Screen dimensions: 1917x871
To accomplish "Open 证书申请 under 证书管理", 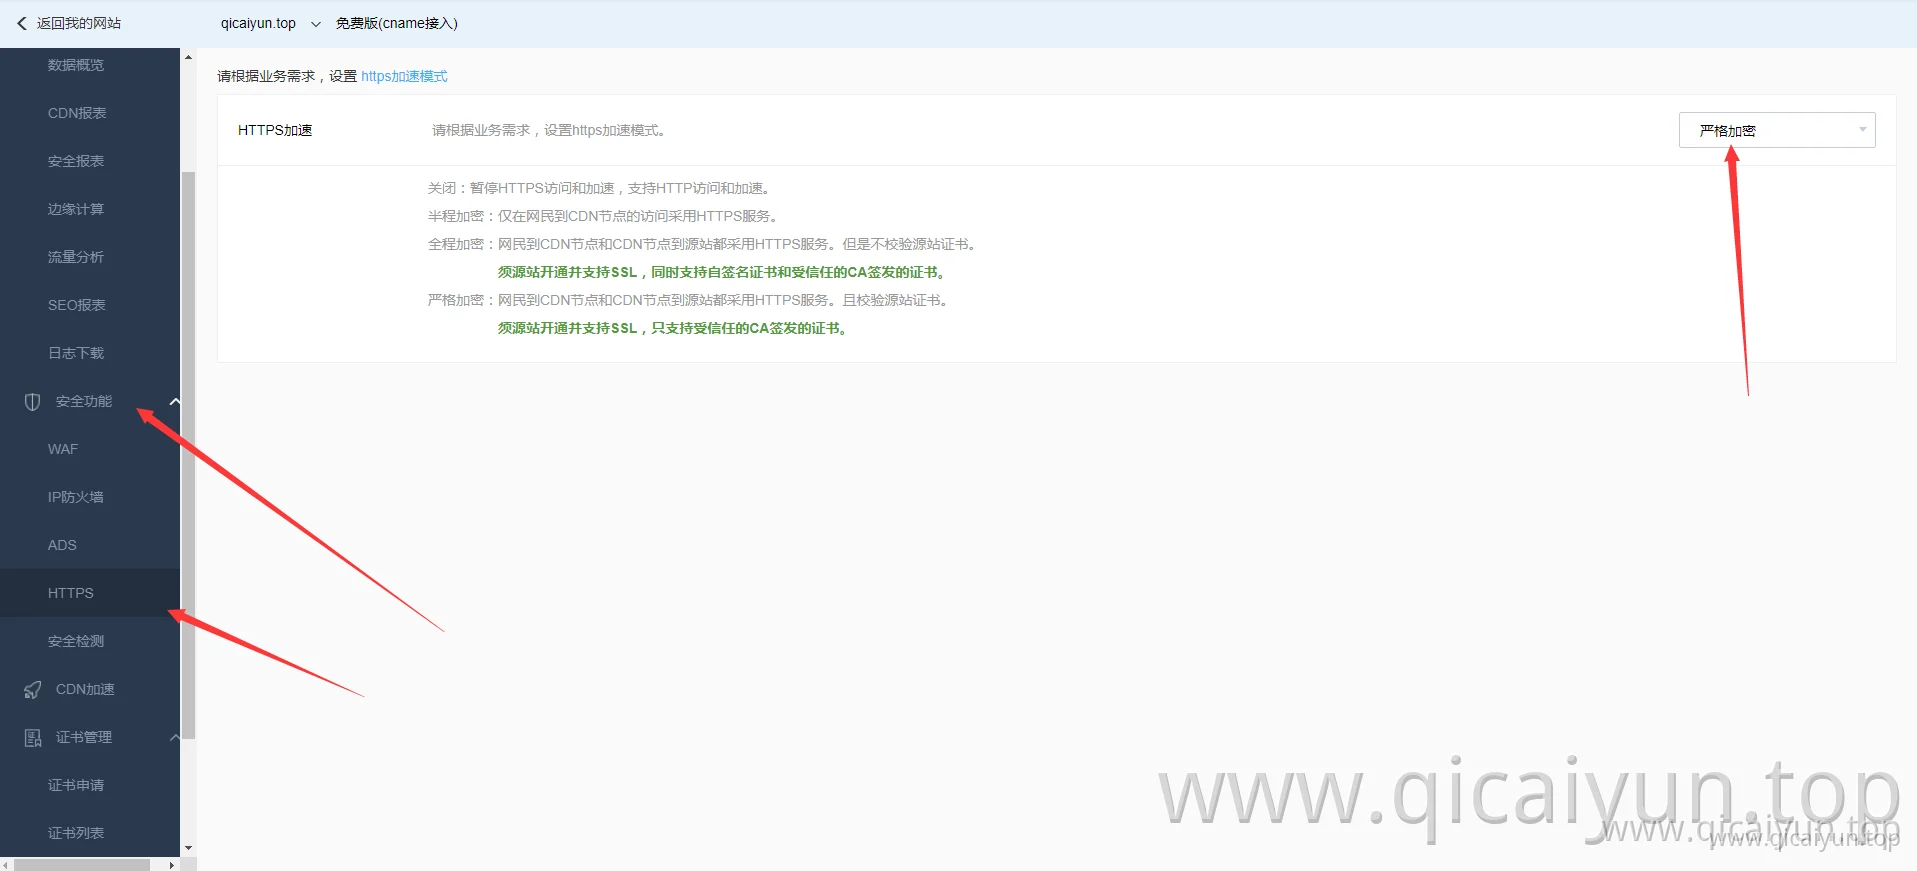I will click(x=76, y=785).
